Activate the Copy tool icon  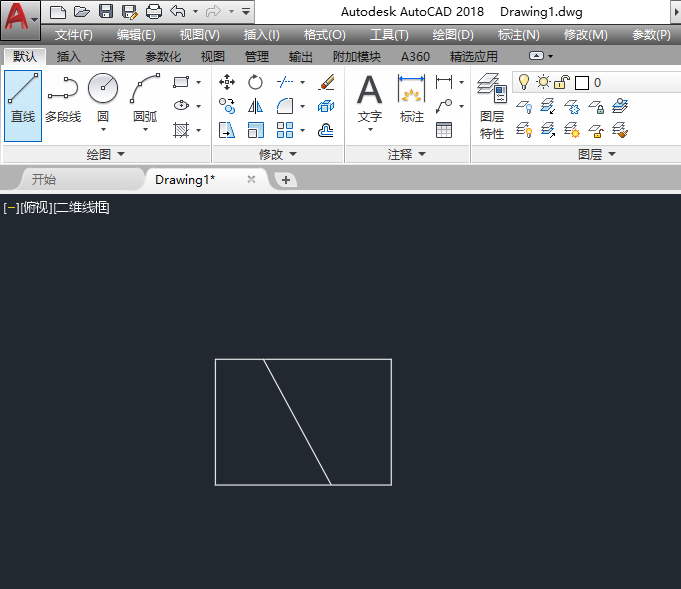pyautogui.click(x=227, y=106)
